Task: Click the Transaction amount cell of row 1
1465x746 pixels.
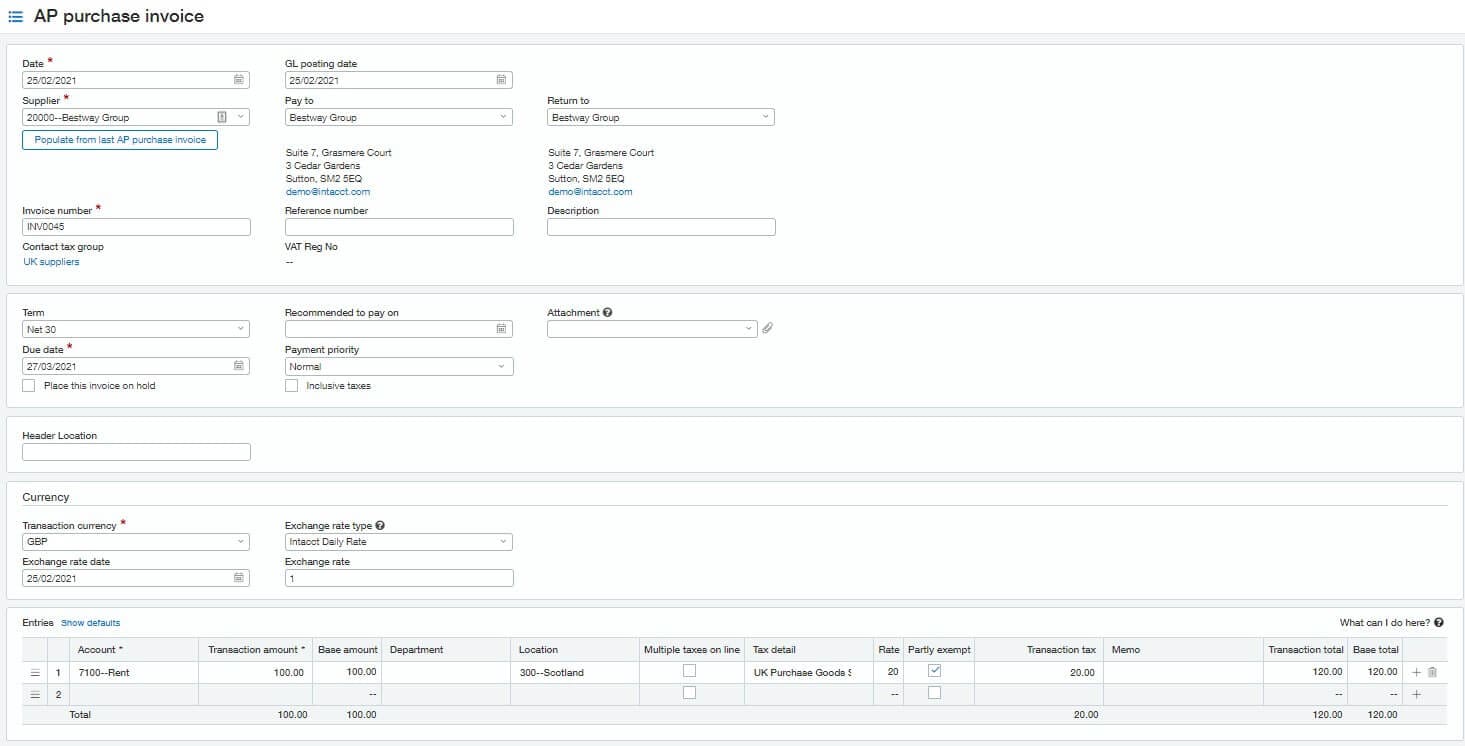Action: (x=255, y=673)
